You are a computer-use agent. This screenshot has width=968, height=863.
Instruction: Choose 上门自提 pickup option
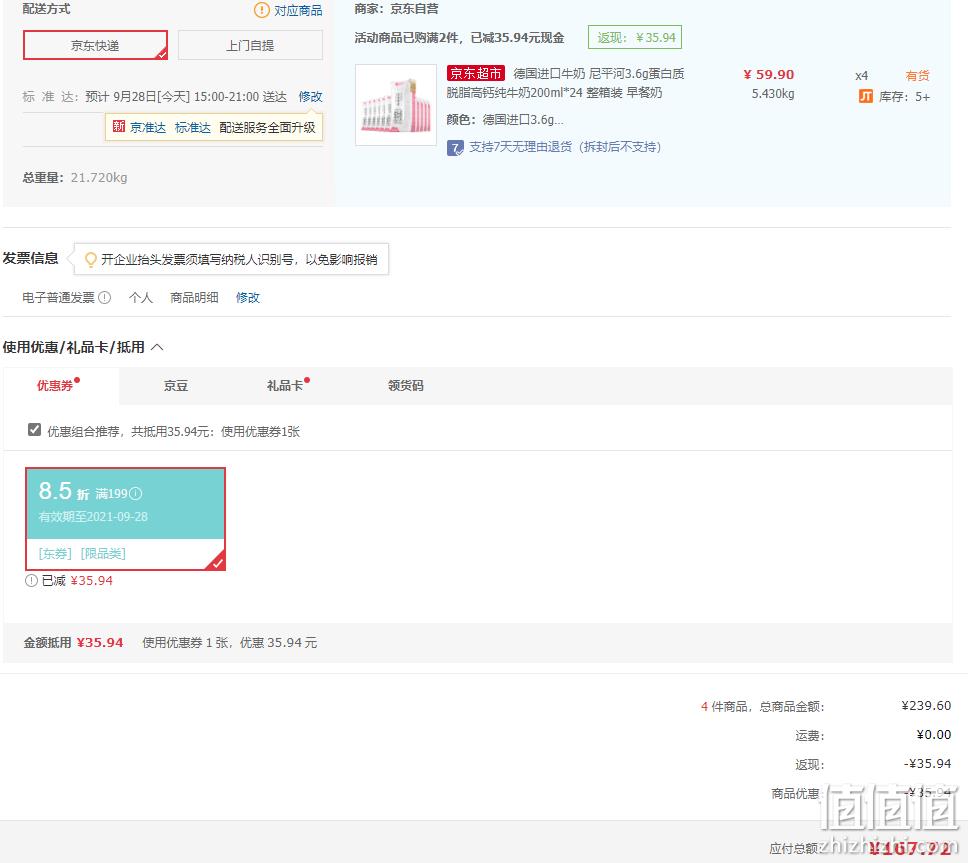point(250,45)
